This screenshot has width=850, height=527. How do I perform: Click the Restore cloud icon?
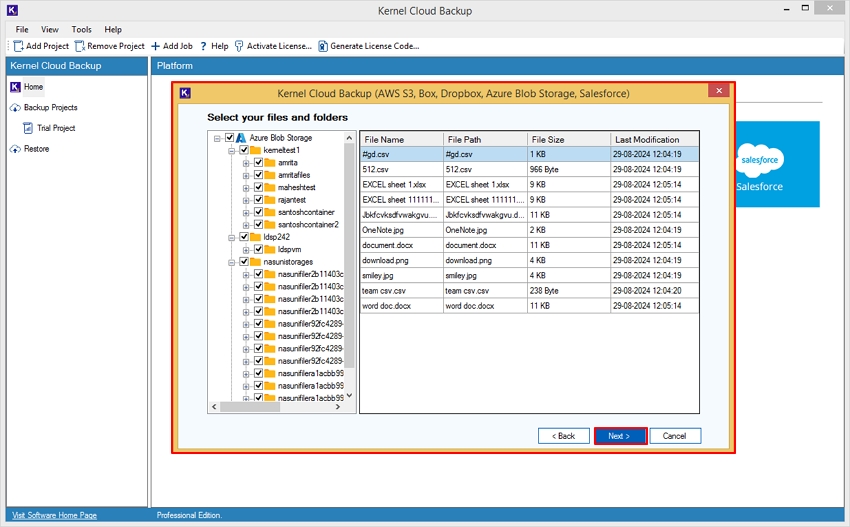click(15, 149)
